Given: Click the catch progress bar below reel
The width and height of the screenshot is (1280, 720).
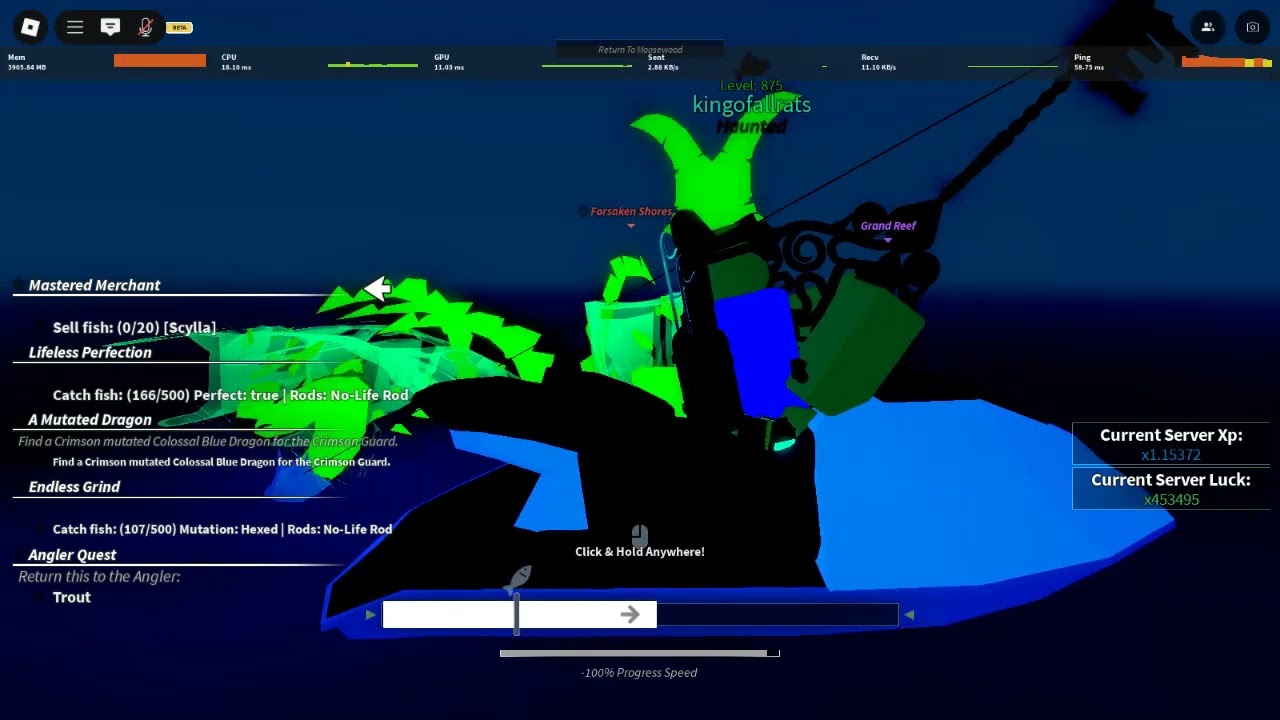Looking at the screenshot, I should point(640,653).
